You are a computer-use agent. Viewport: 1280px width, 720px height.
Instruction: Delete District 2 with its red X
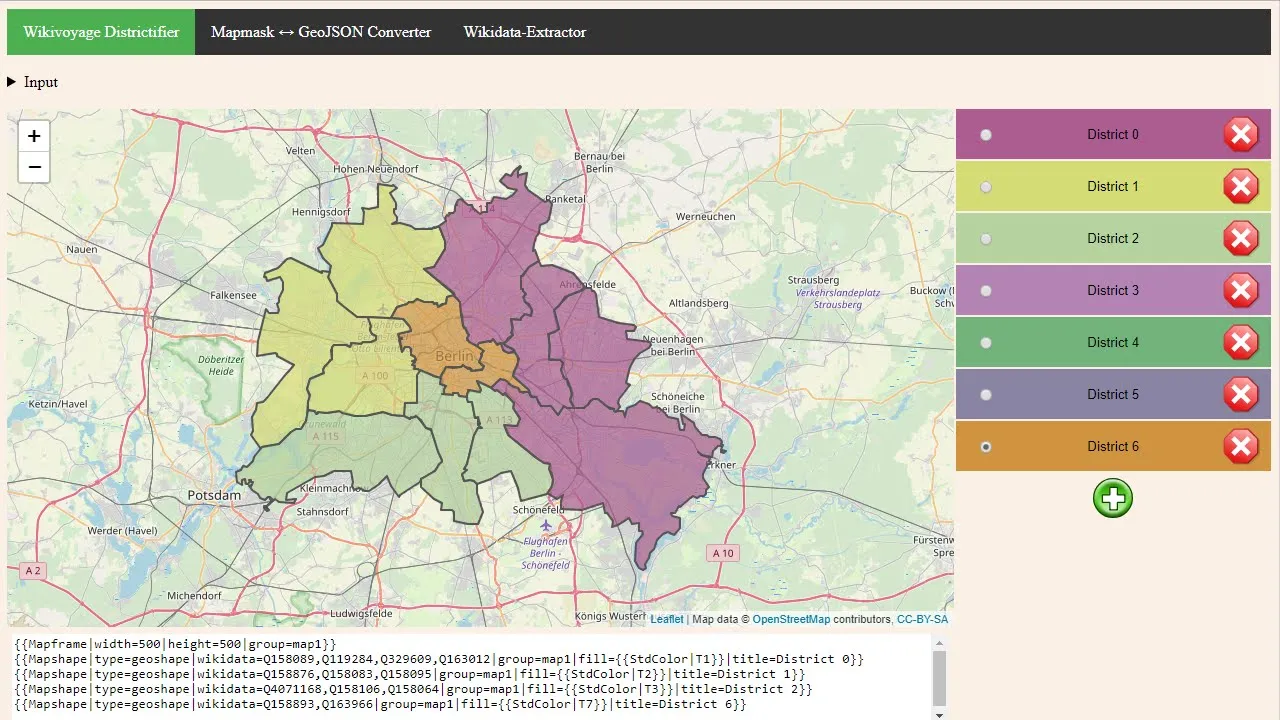pos(1241,238)
